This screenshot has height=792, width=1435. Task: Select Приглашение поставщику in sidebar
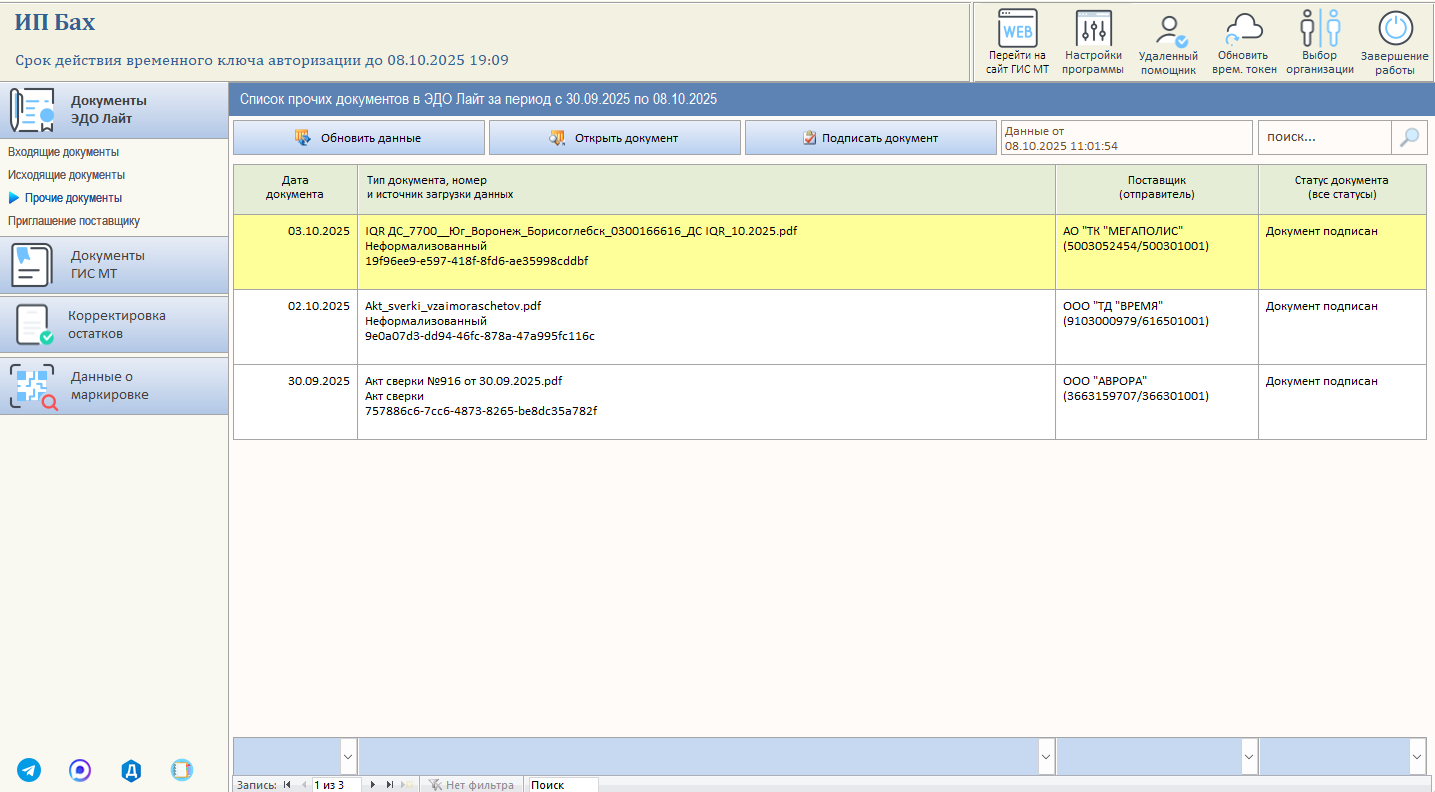click(74, 221)
